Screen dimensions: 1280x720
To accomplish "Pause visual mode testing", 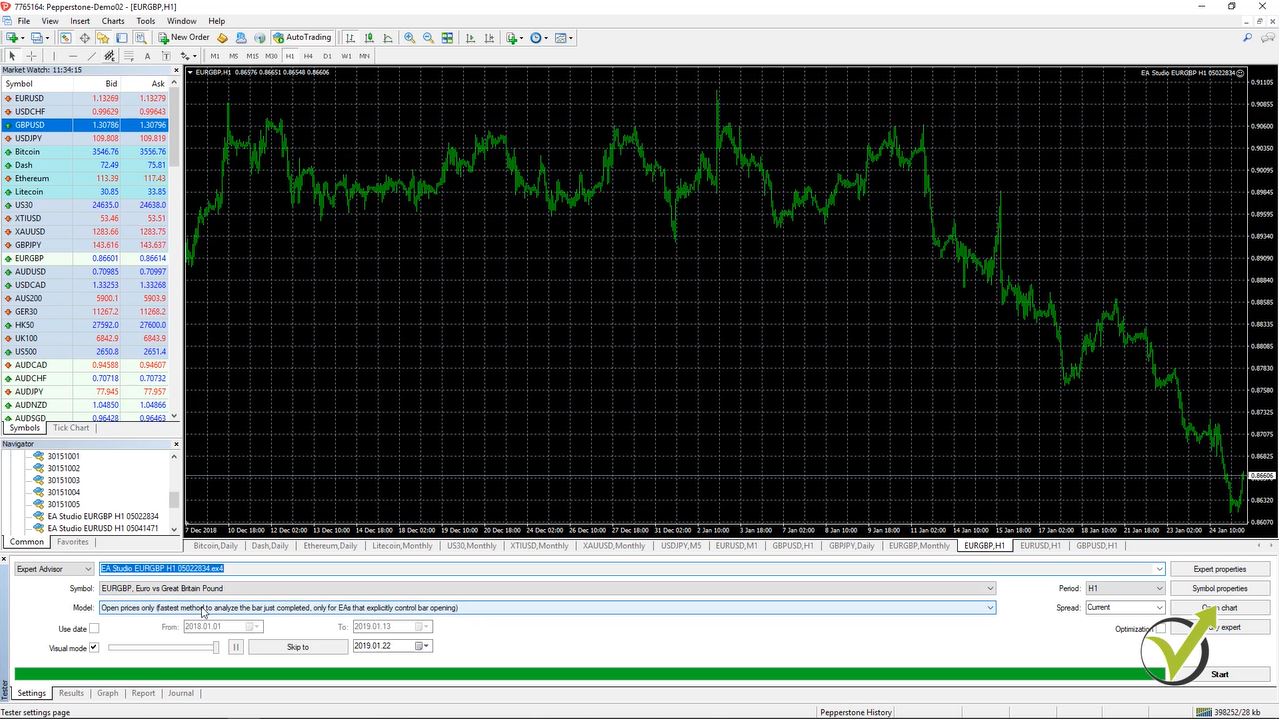I will (235, 647).
